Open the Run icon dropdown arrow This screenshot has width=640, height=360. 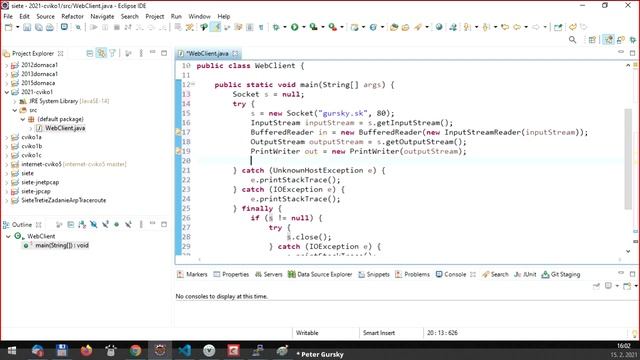[303, 27]
